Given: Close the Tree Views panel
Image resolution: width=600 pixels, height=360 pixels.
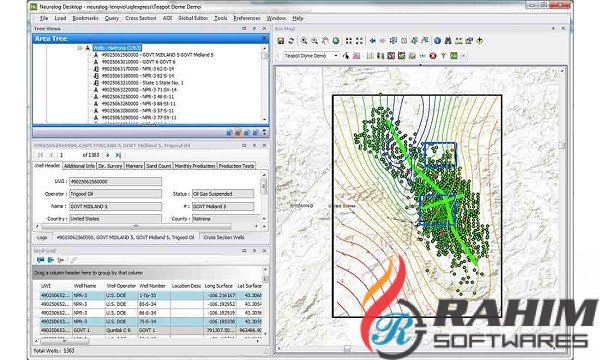Looking at the screenshot, I should tap(264, 29).
